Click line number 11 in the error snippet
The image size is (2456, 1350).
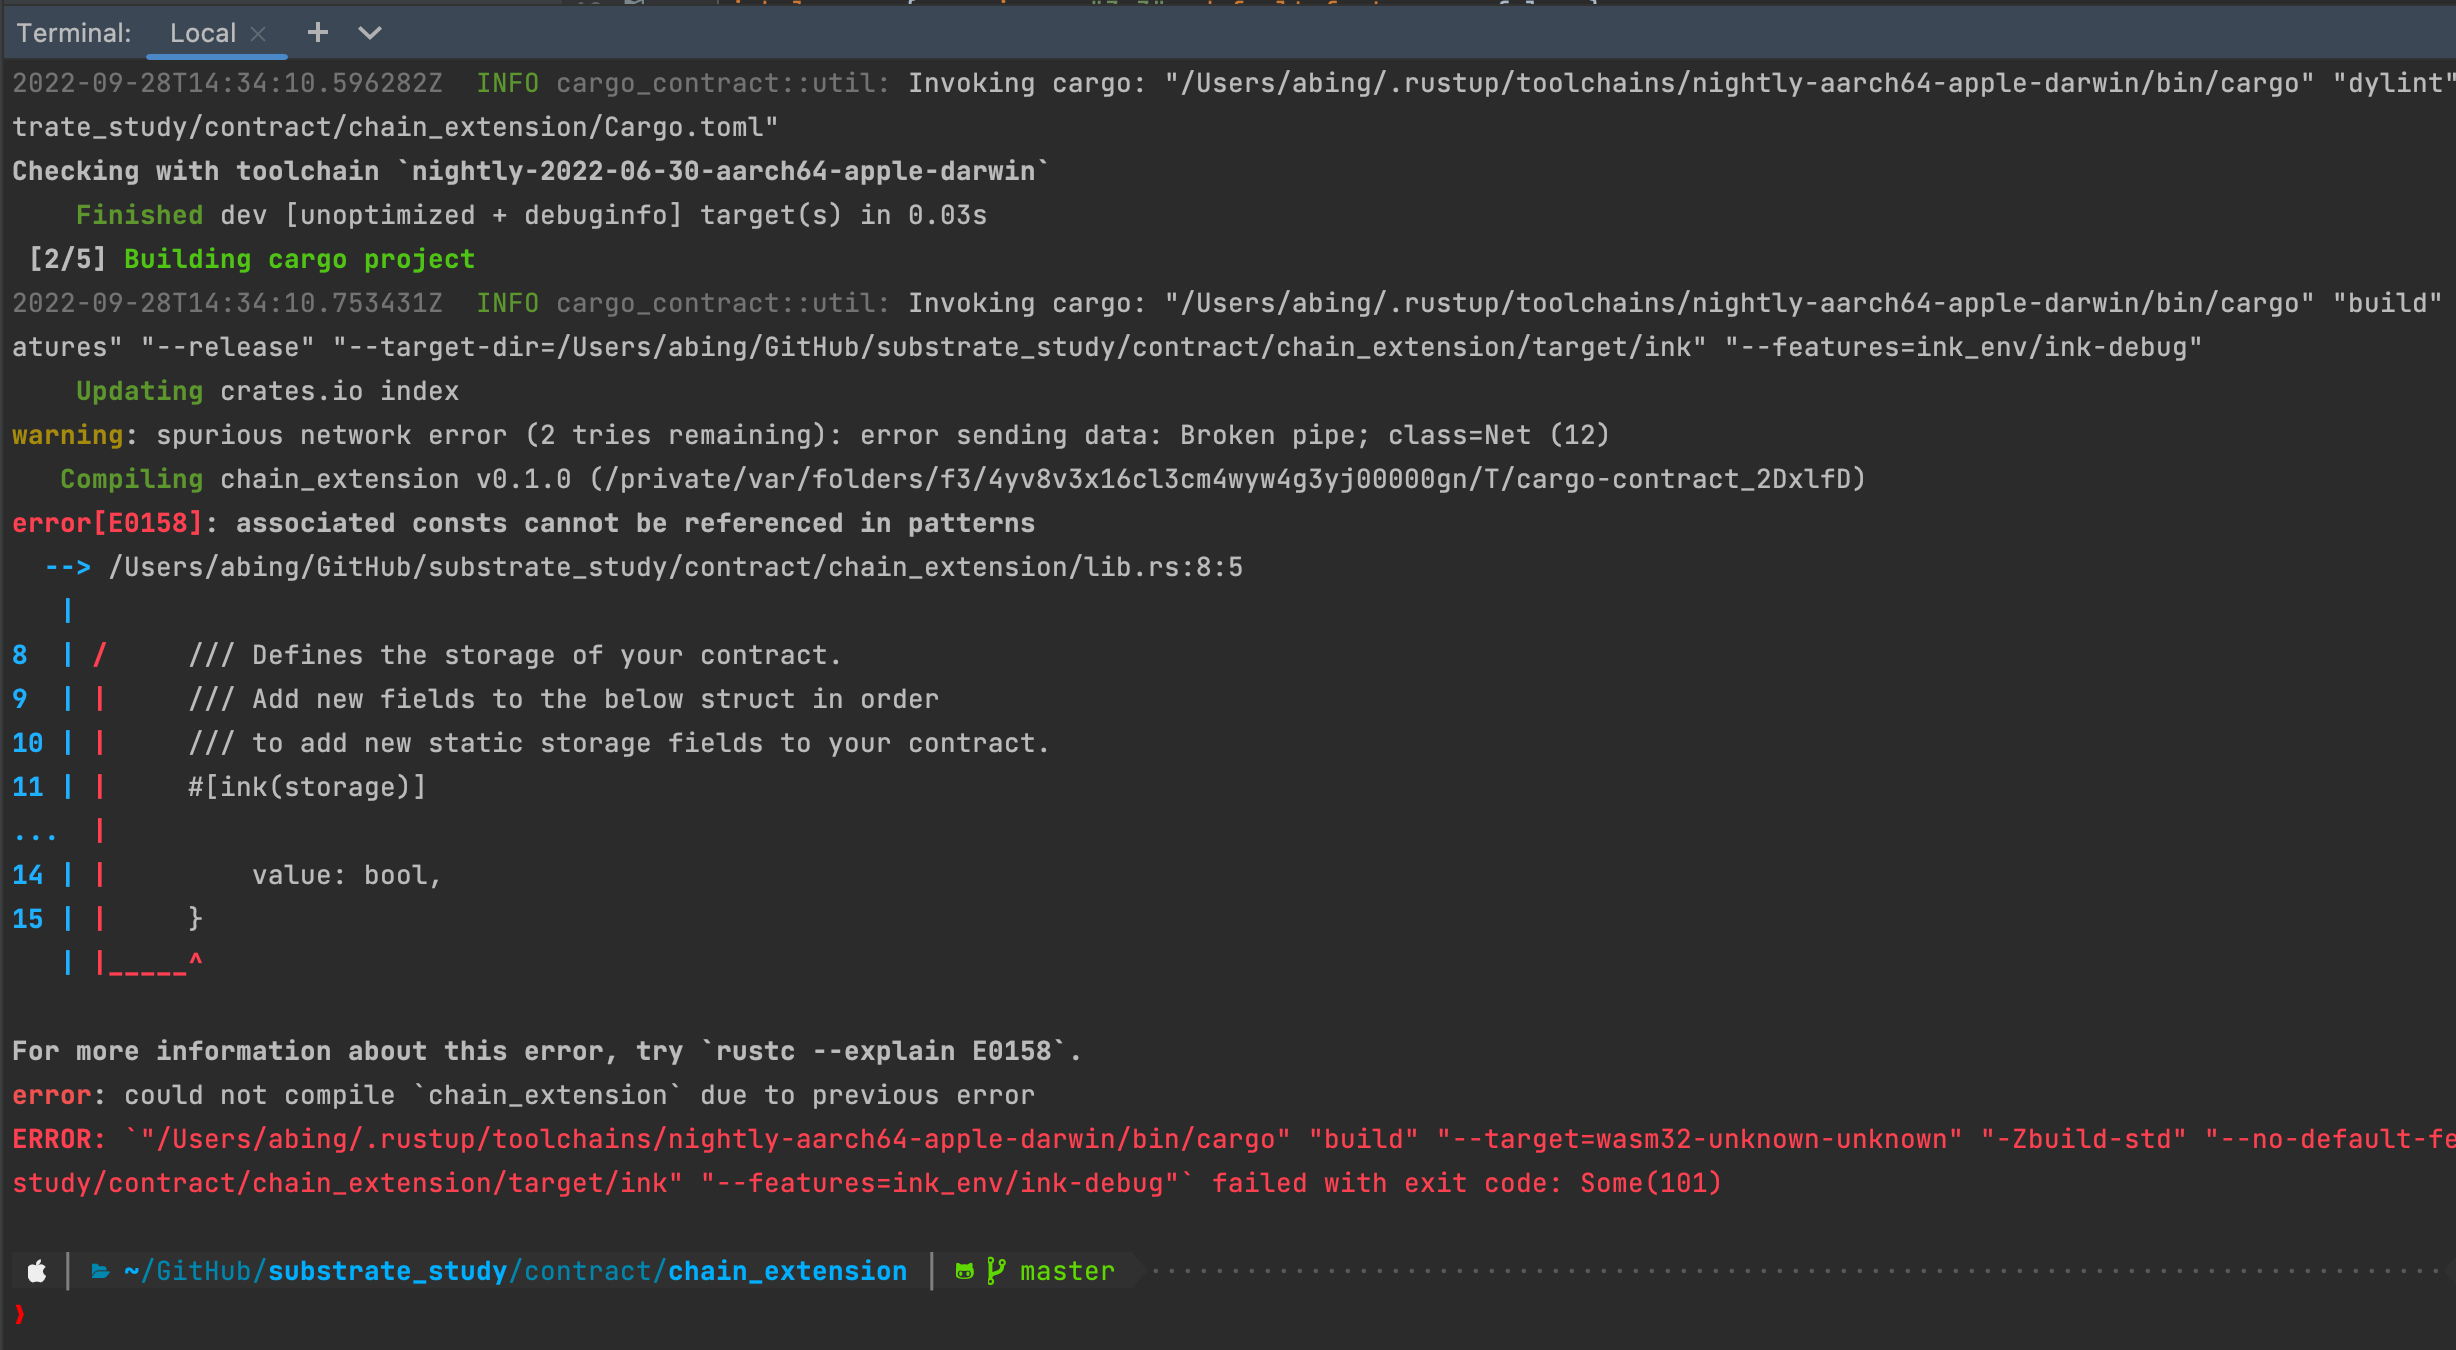pos(27,786)
